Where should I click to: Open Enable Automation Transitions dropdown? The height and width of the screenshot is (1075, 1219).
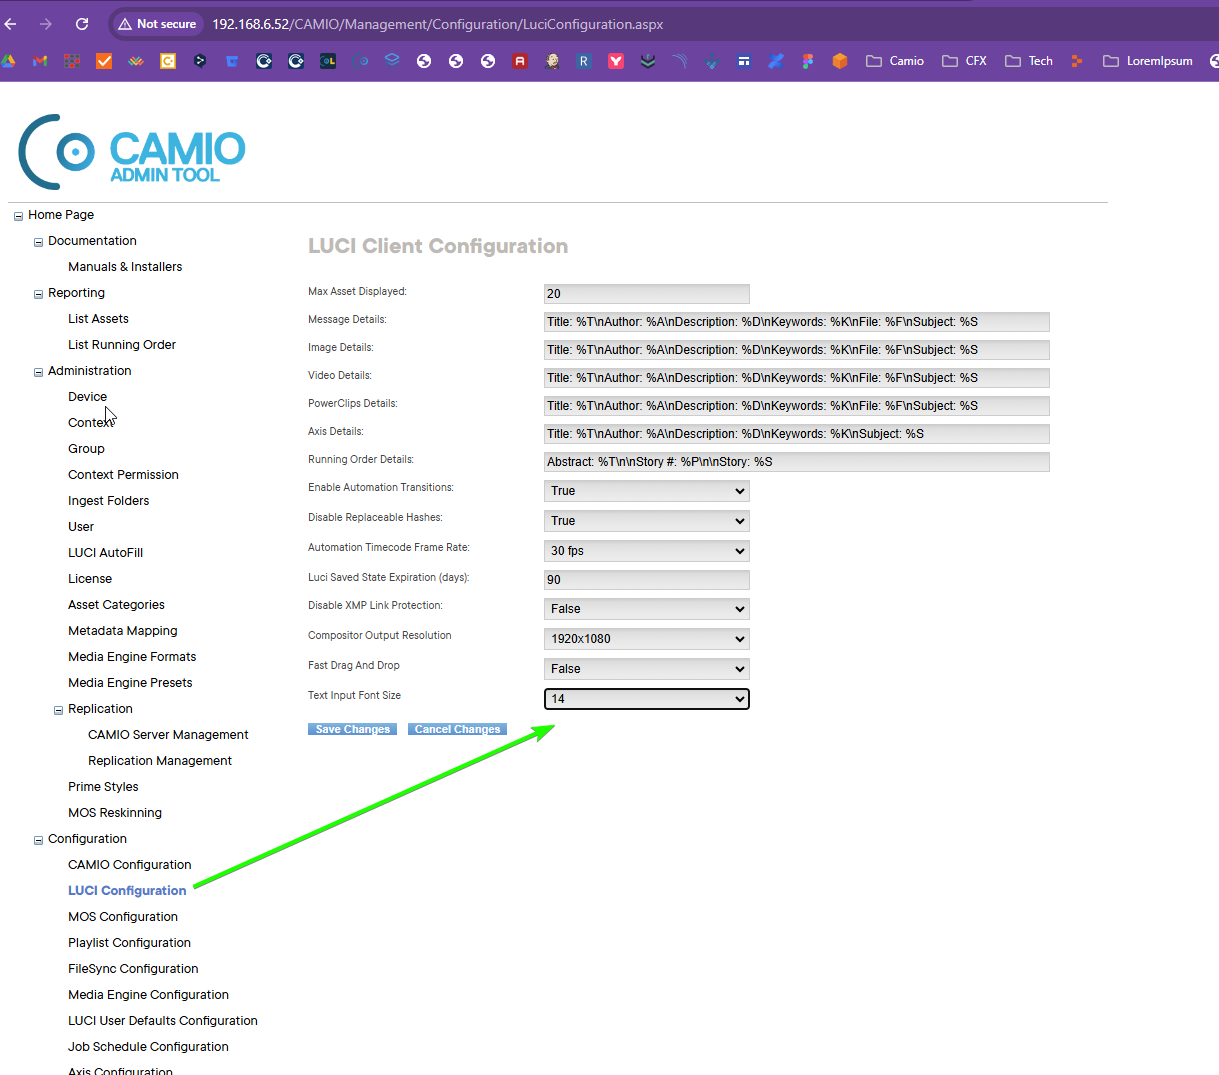[x=647, y=491]
